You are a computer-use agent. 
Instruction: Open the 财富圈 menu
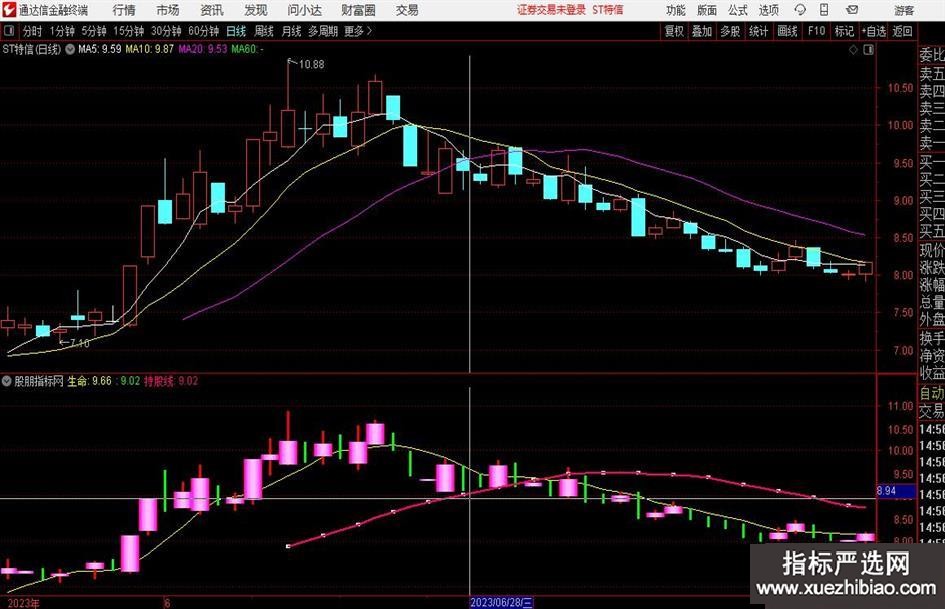[358, 10]
